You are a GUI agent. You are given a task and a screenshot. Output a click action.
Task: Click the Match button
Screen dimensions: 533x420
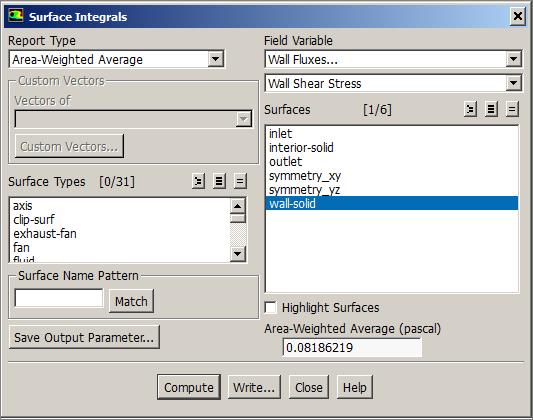click(x=131, y=301)
